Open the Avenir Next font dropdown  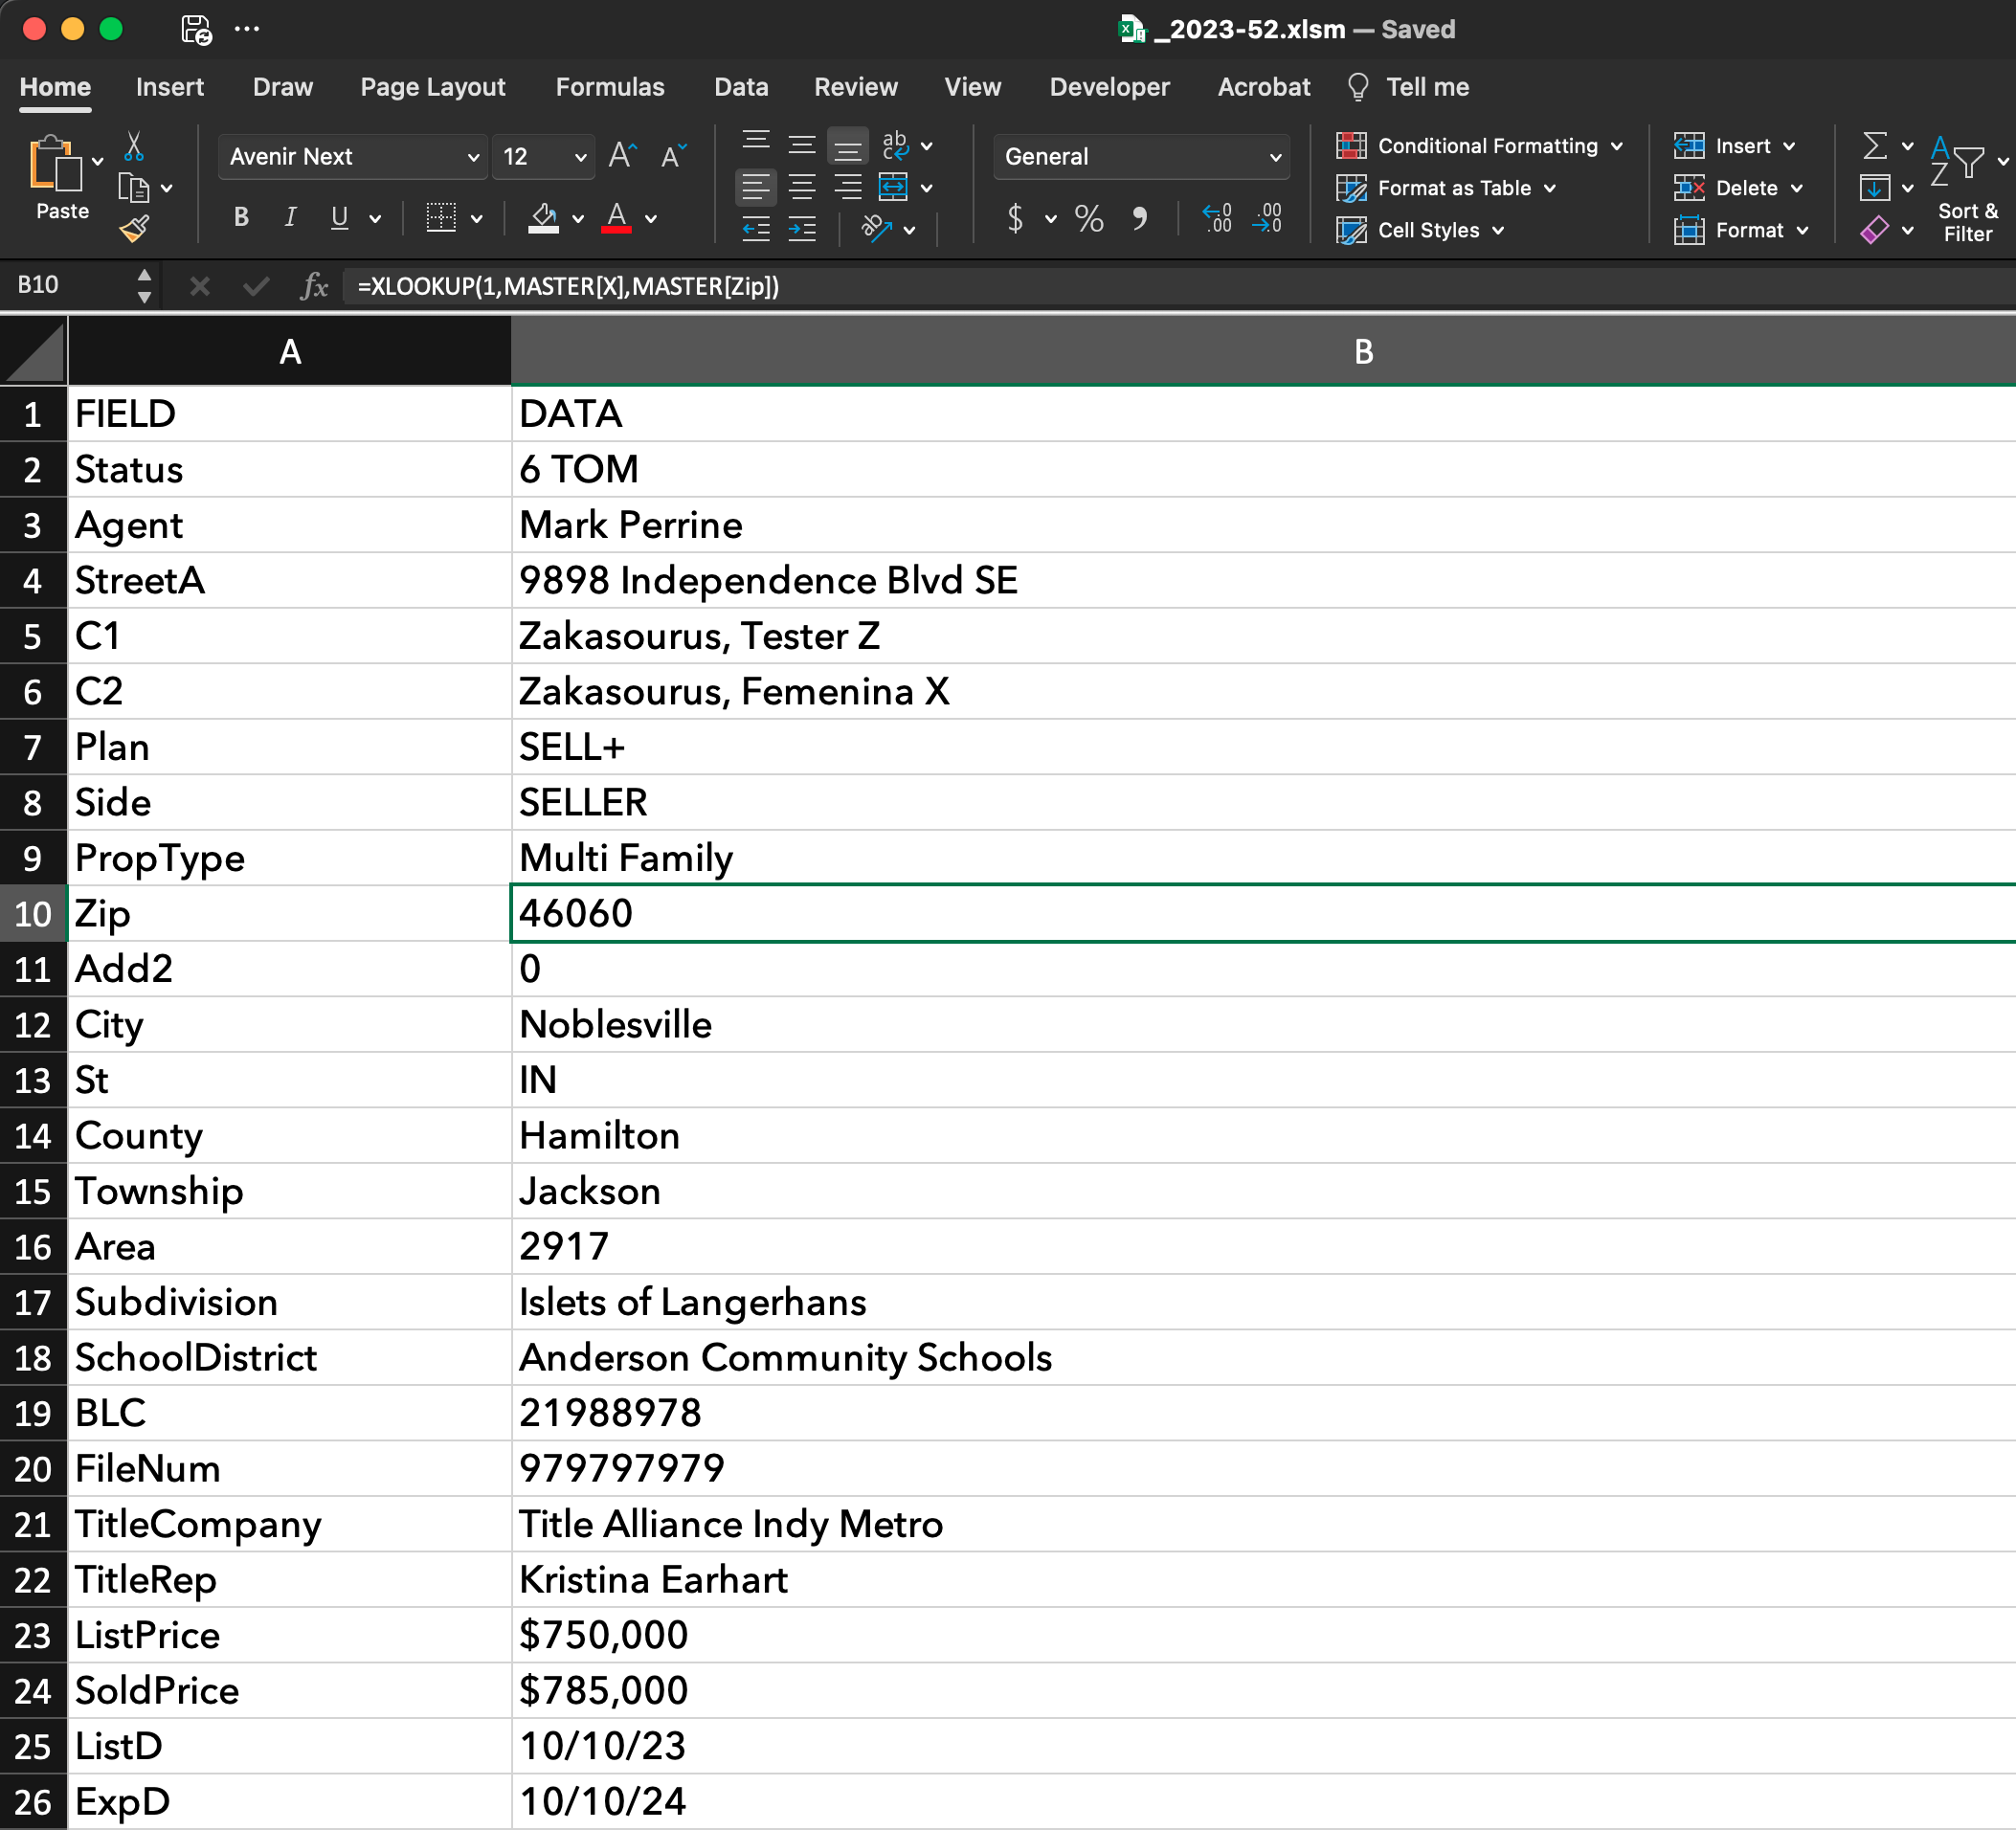[472, 157]
